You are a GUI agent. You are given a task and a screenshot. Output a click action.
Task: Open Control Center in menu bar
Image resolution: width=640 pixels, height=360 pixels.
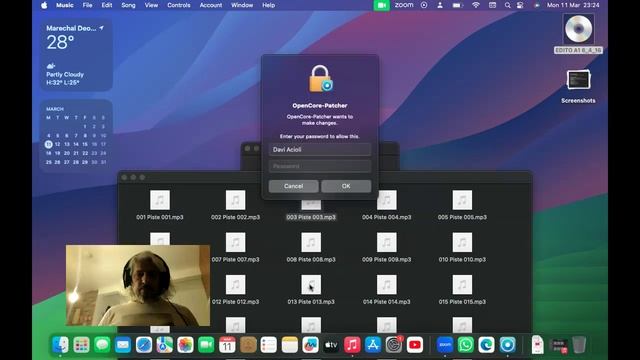point(520,5)
